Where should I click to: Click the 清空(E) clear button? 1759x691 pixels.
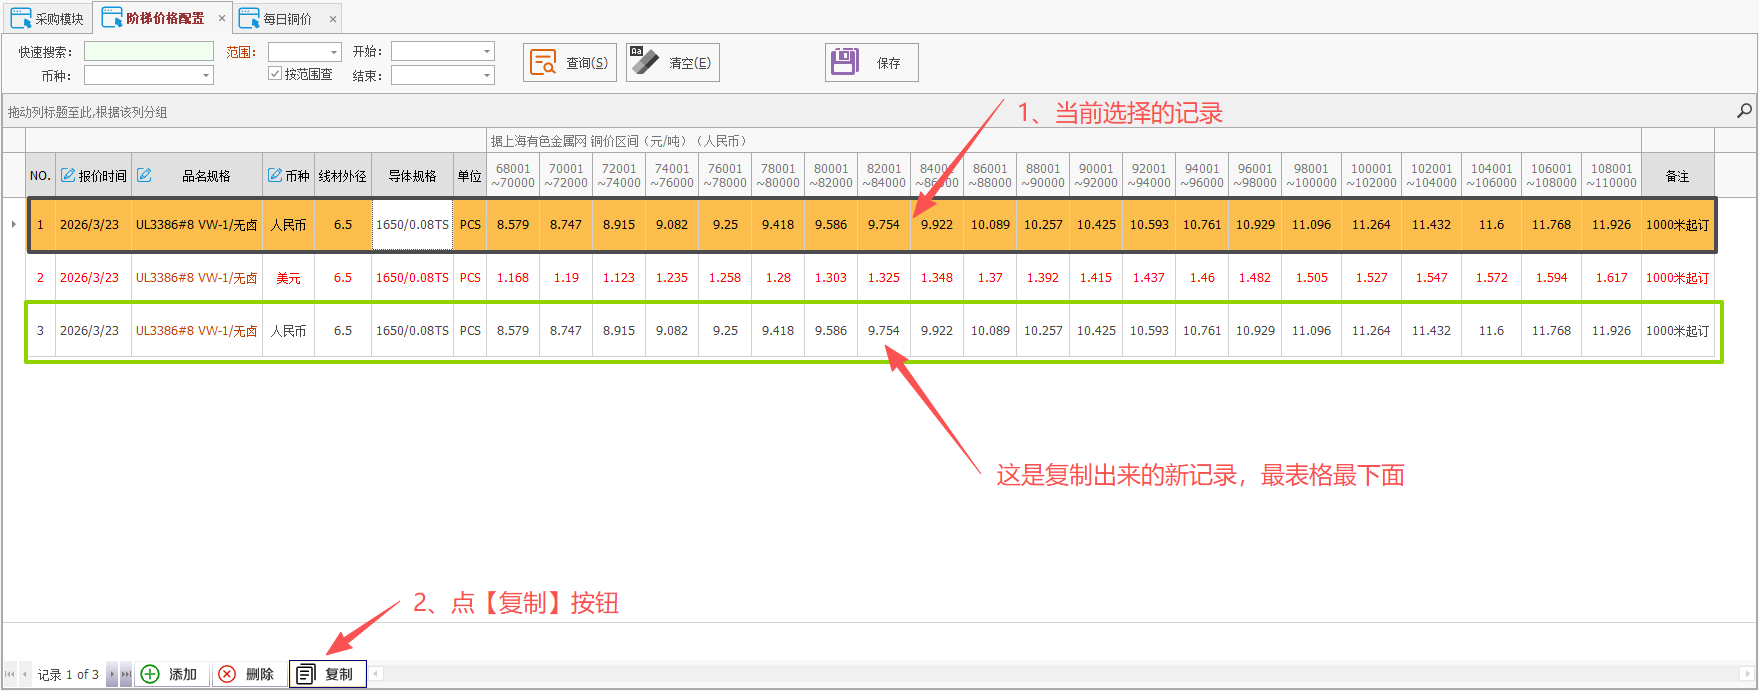pyautogui.click(x=672, y=62)
